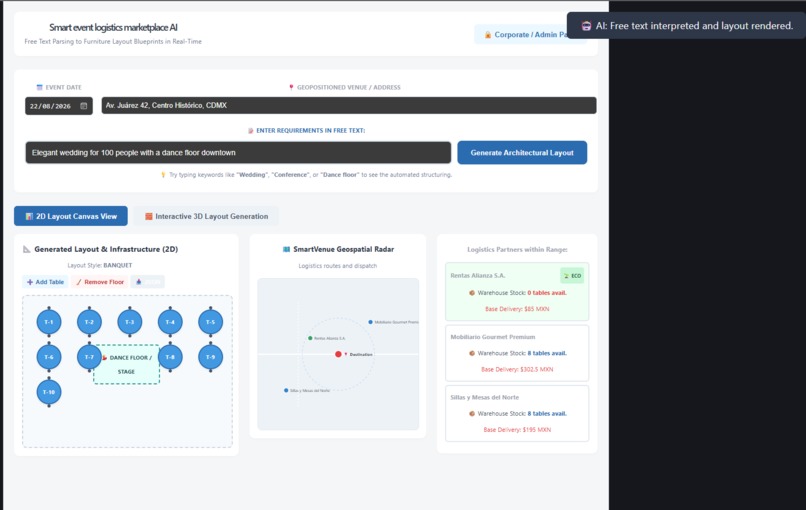Click 'Layout Style: BANQUET' label
Screen dimensions: 806x510
(100, 265)
